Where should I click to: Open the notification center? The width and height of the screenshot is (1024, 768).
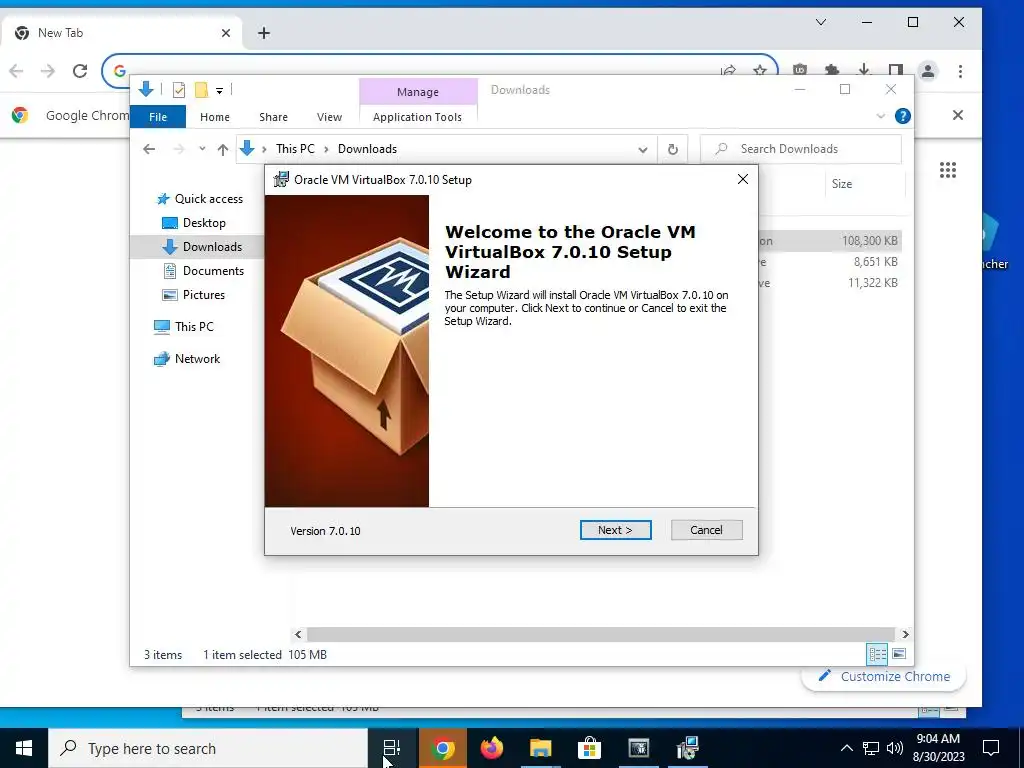pos(991,748)
